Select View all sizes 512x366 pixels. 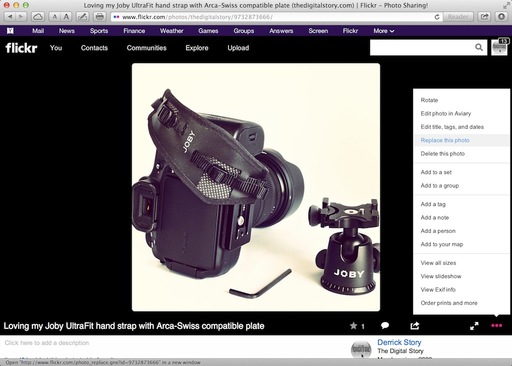pos(438,263)
